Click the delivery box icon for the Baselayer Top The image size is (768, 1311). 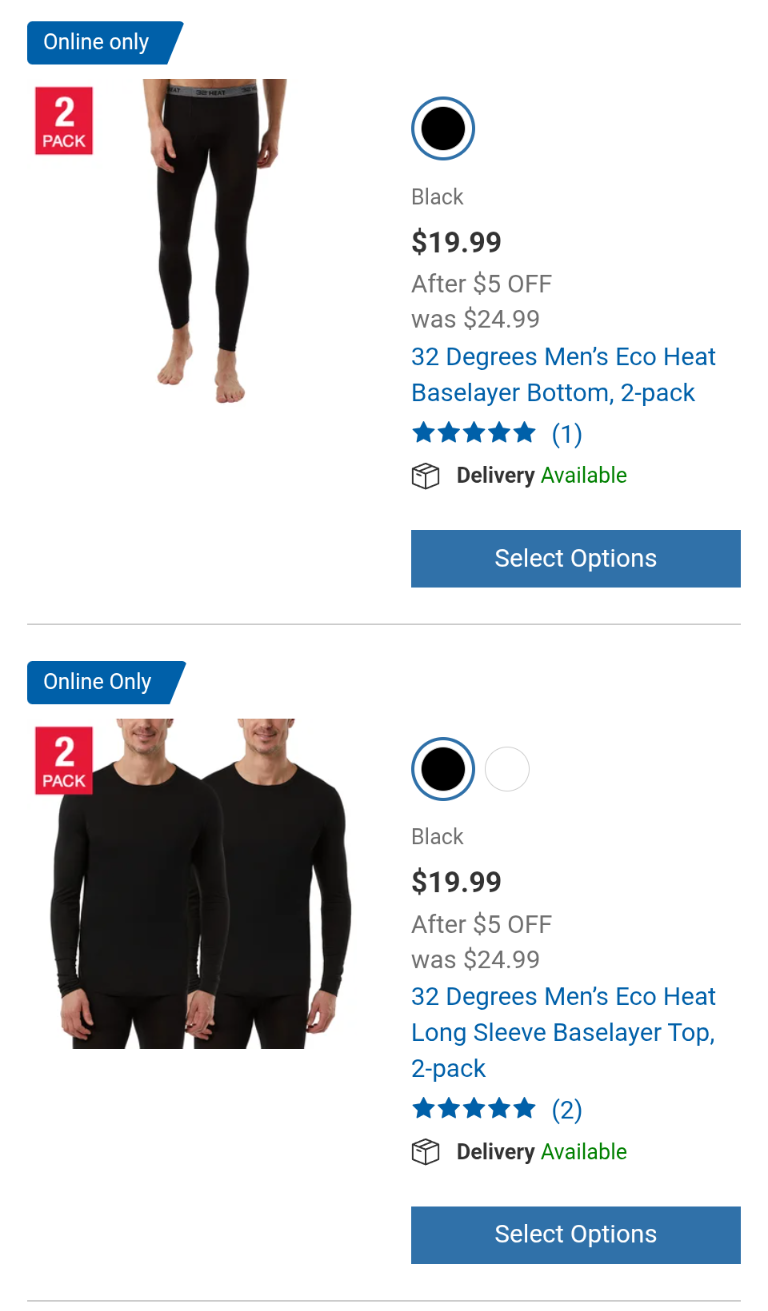pos(426,1153)
